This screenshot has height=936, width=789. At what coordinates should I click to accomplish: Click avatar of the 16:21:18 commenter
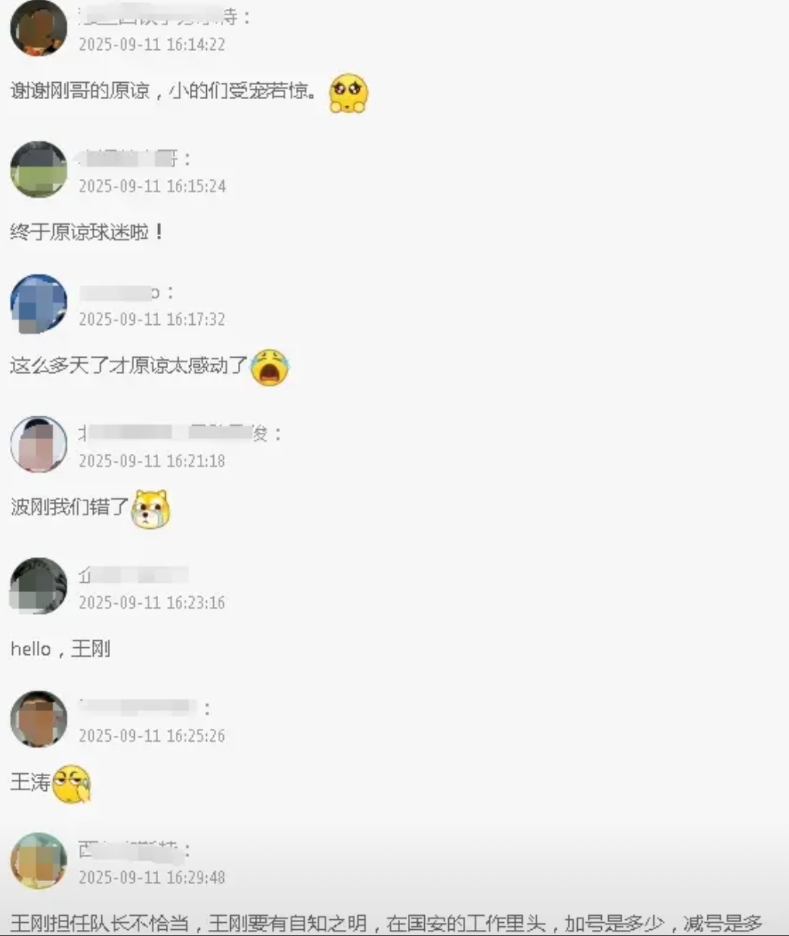39,445
